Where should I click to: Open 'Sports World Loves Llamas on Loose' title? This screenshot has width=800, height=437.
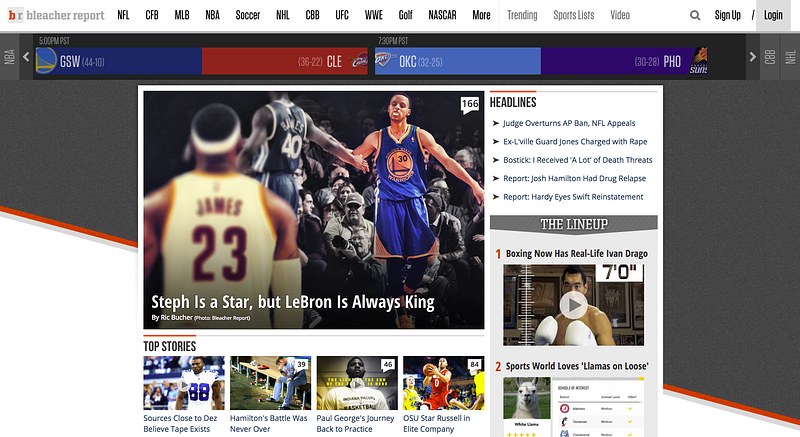pyautogui.click(x=577, y=366)
